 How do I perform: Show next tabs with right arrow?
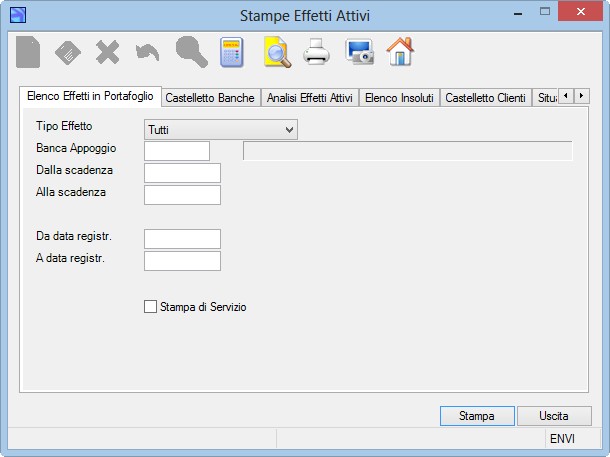[x=581, y=96]
